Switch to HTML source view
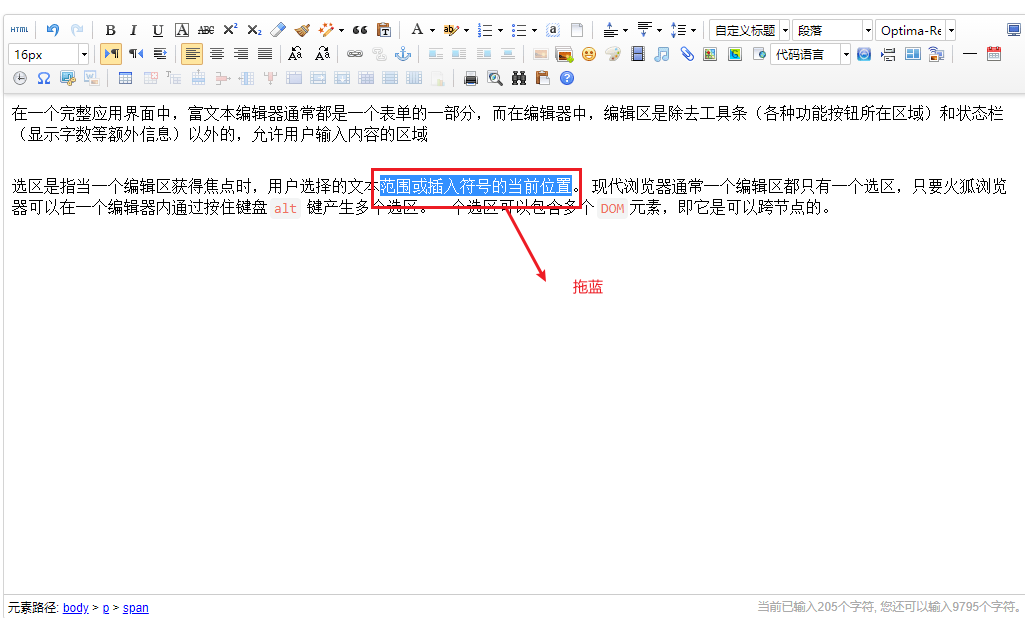Screen dimensions: 1025x618 coord(20,30)
